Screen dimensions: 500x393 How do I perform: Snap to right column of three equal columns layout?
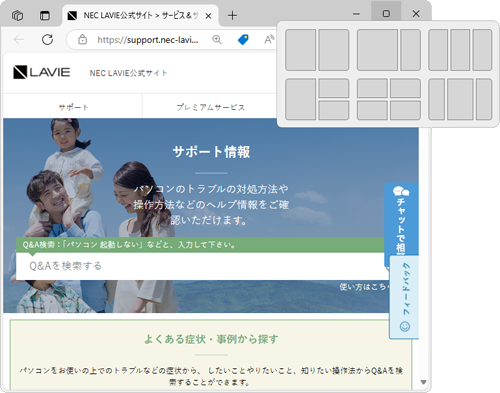pos(482,50)
